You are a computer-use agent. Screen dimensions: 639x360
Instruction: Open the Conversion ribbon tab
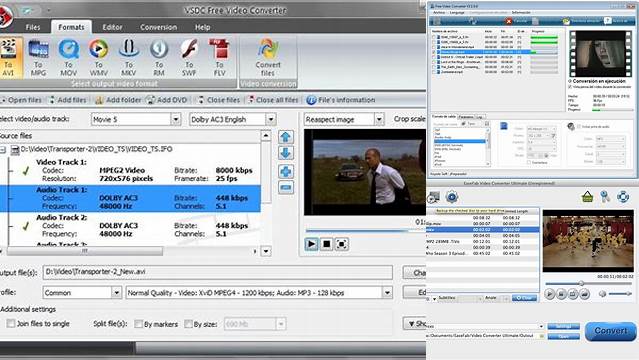(x=159, y=27)
